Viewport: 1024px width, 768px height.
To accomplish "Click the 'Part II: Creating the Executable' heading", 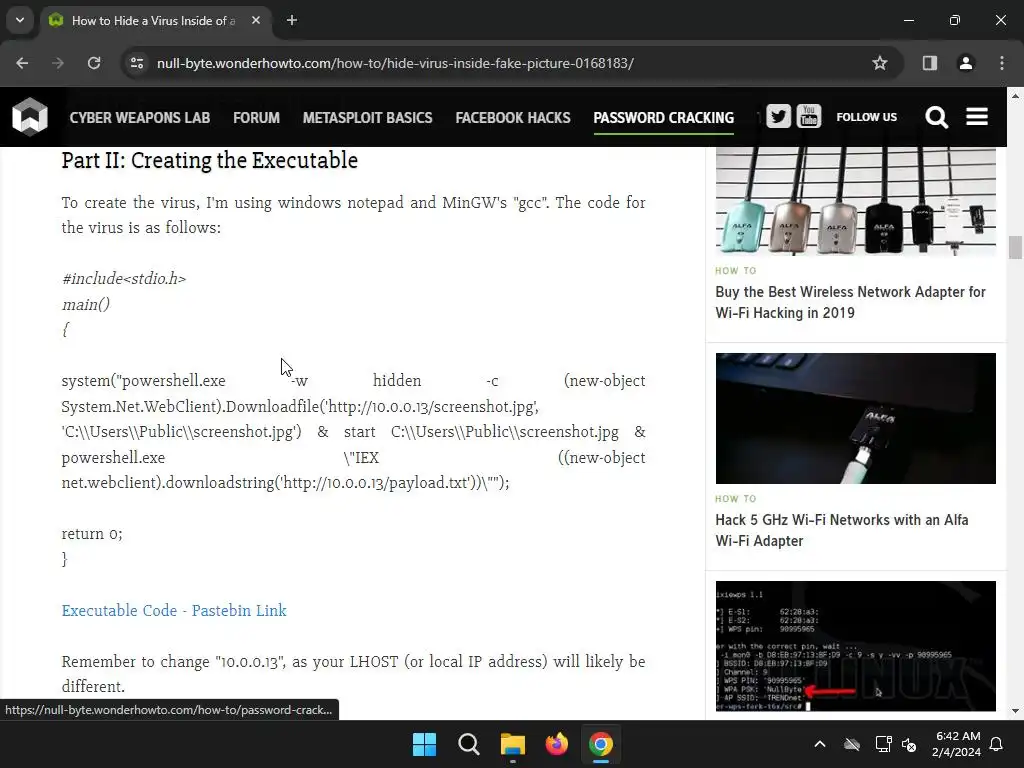I will [210, 161].
